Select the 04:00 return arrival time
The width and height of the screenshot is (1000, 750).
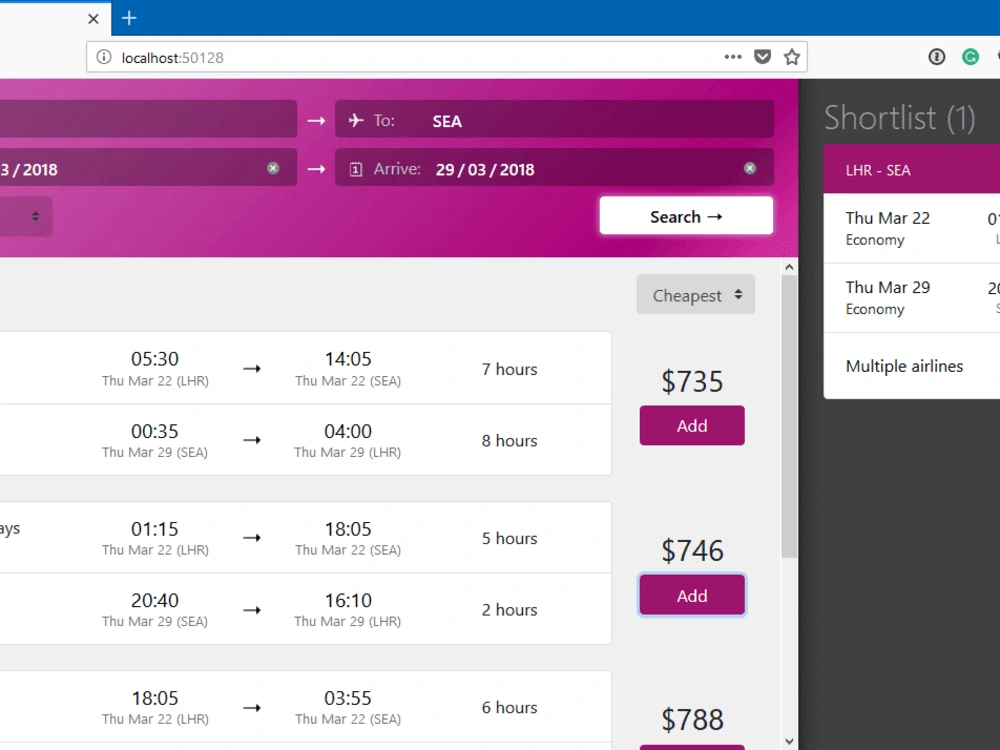(x=348, y=431)
